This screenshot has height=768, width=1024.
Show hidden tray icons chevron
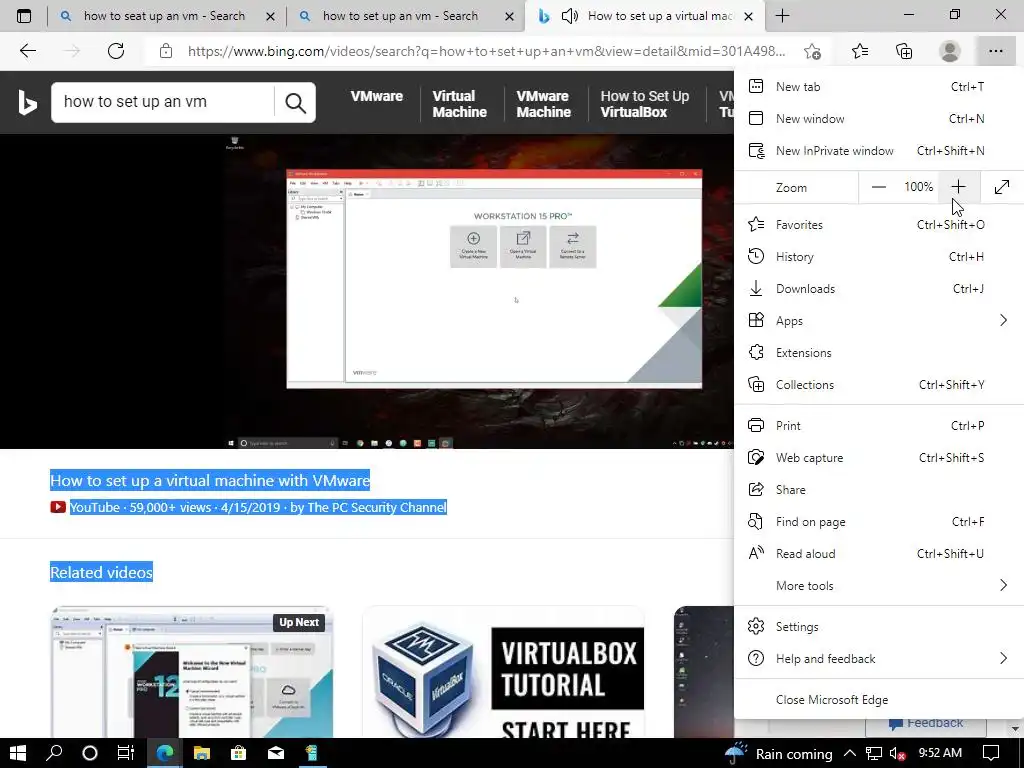click(x=850, y=753)
